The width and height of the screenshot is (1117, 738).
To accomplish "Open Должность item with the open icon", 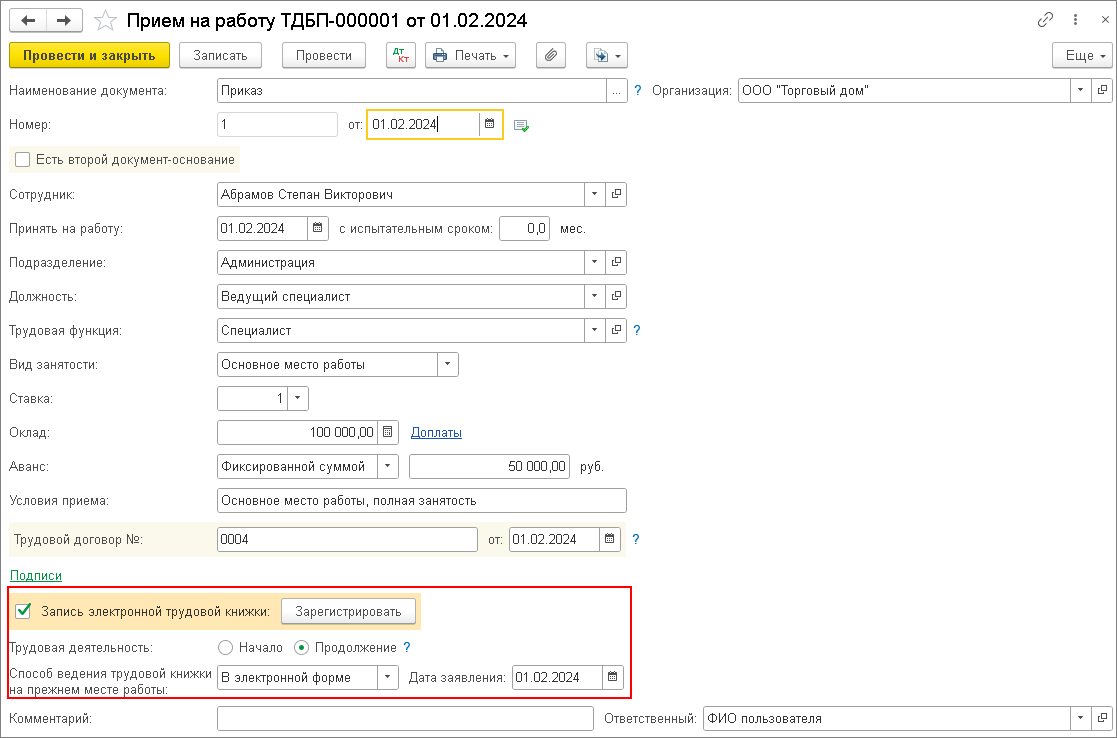I will [616, 296].
